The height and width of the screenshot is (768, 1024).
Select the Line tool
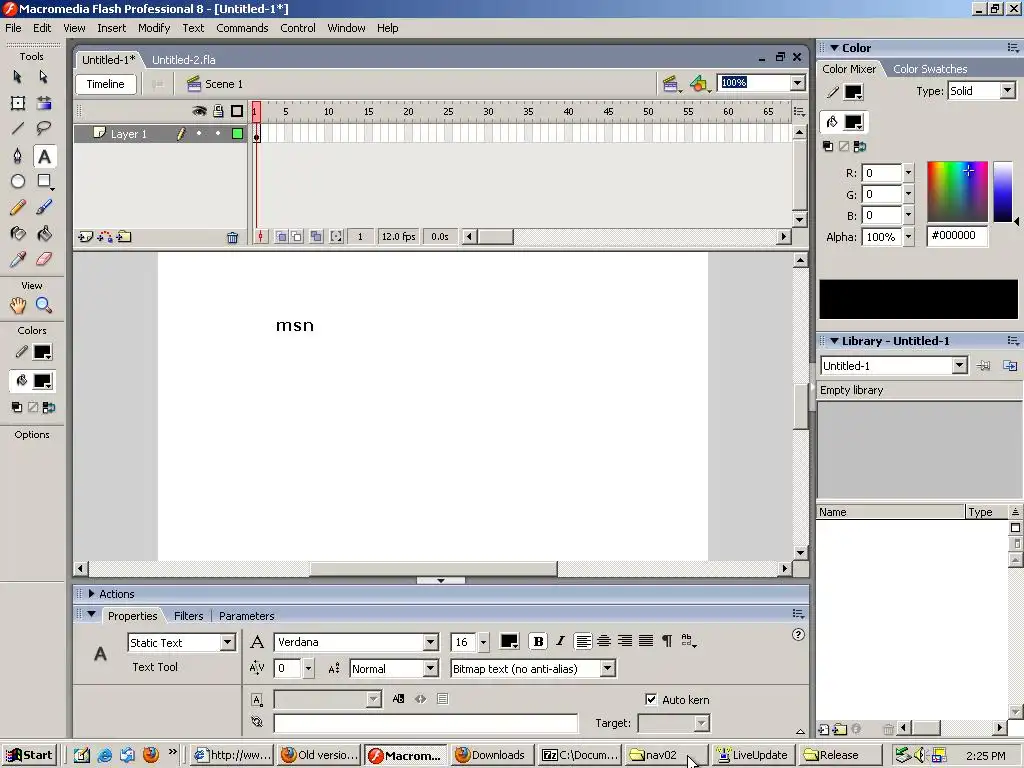[x=18, y=129]
